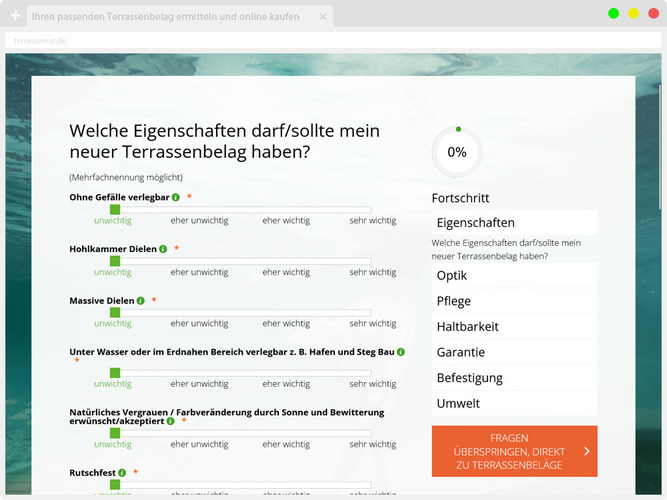The width and height of the screenshot is (667, 500).
Task: Open the Pflege progress section
Action: (514, 301)
